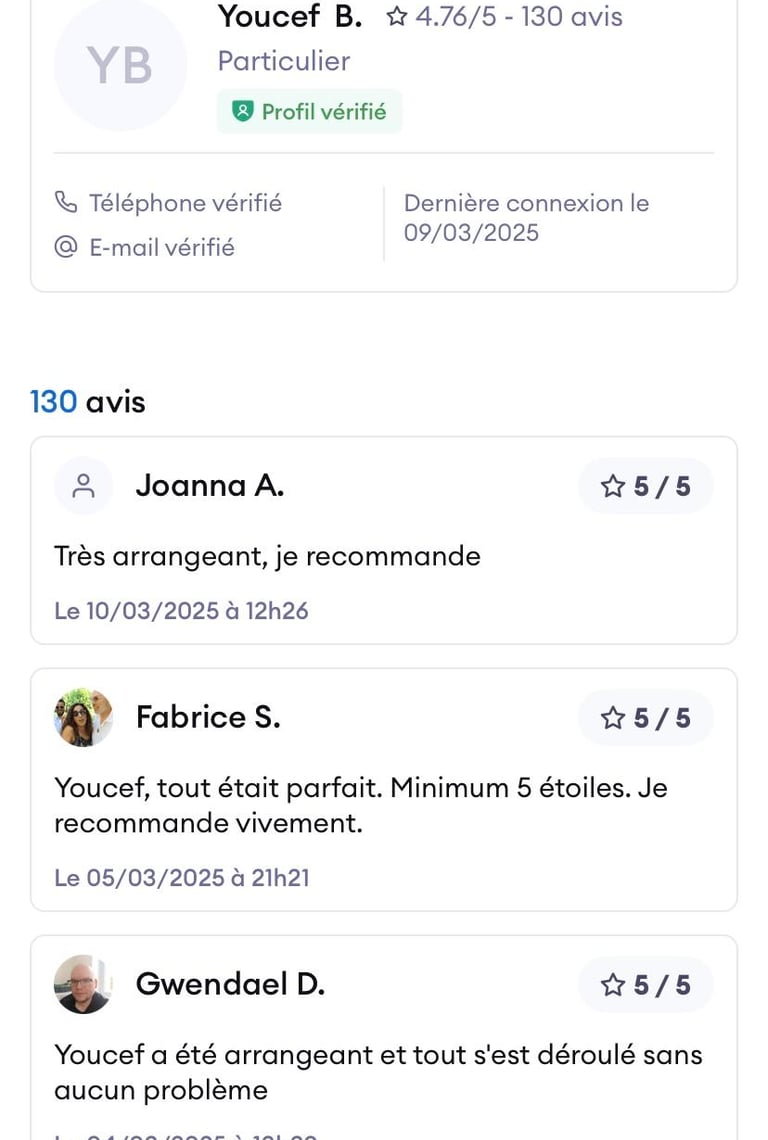Click the YB profile avatar circle
The height and width of the screenshot is (1140, 768).
(120, 65)
